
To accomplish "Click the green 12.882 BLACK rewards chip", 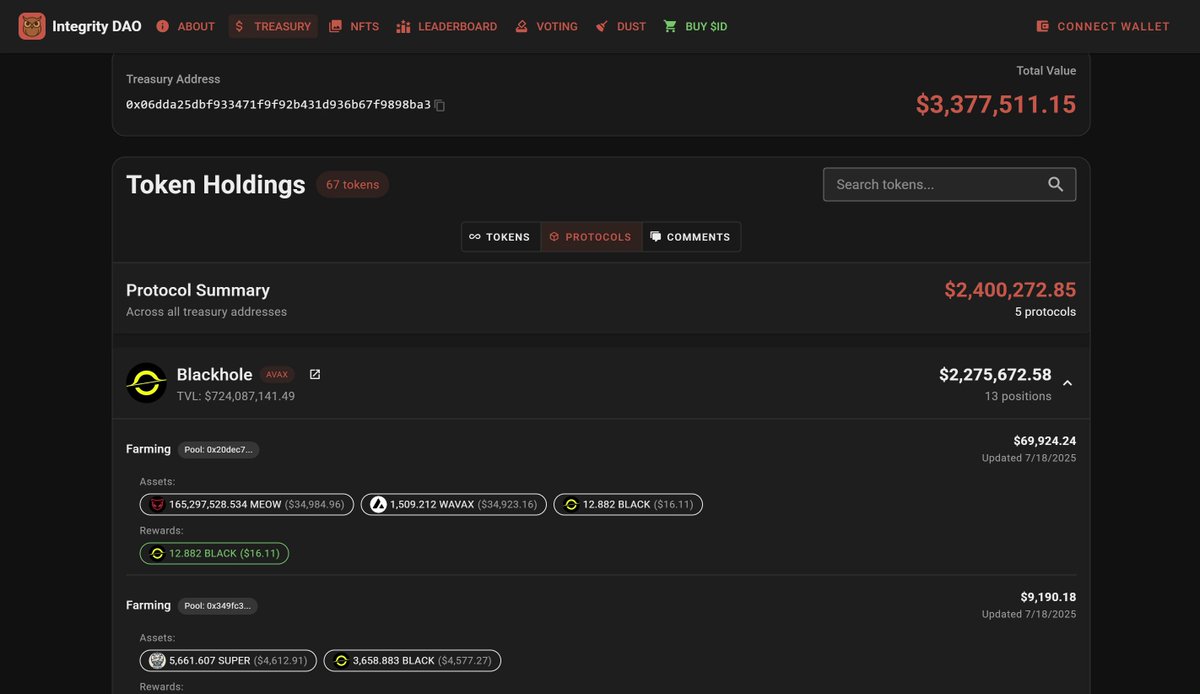I will tap(214, 553).
